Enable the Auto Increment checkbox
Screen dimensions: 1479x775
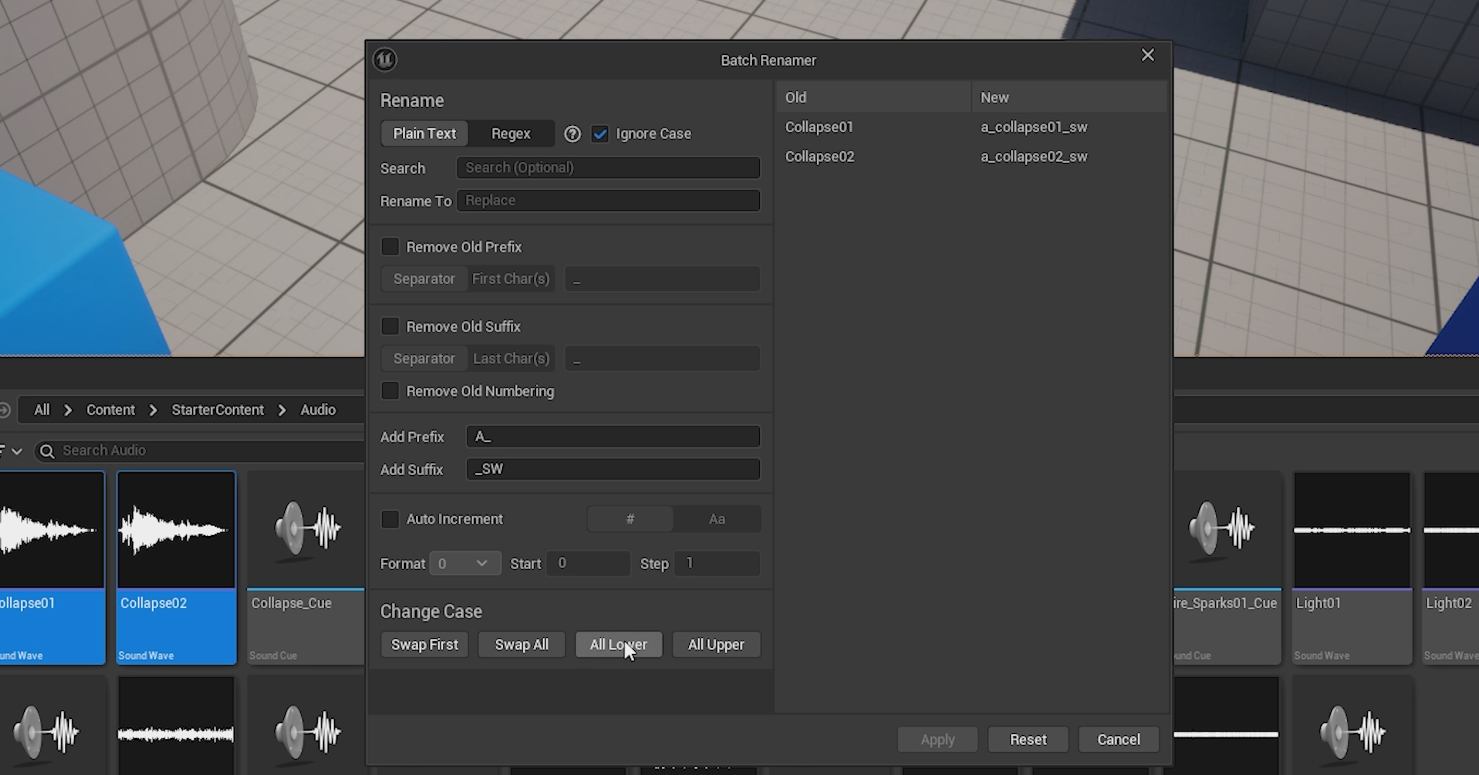point(390,519)
